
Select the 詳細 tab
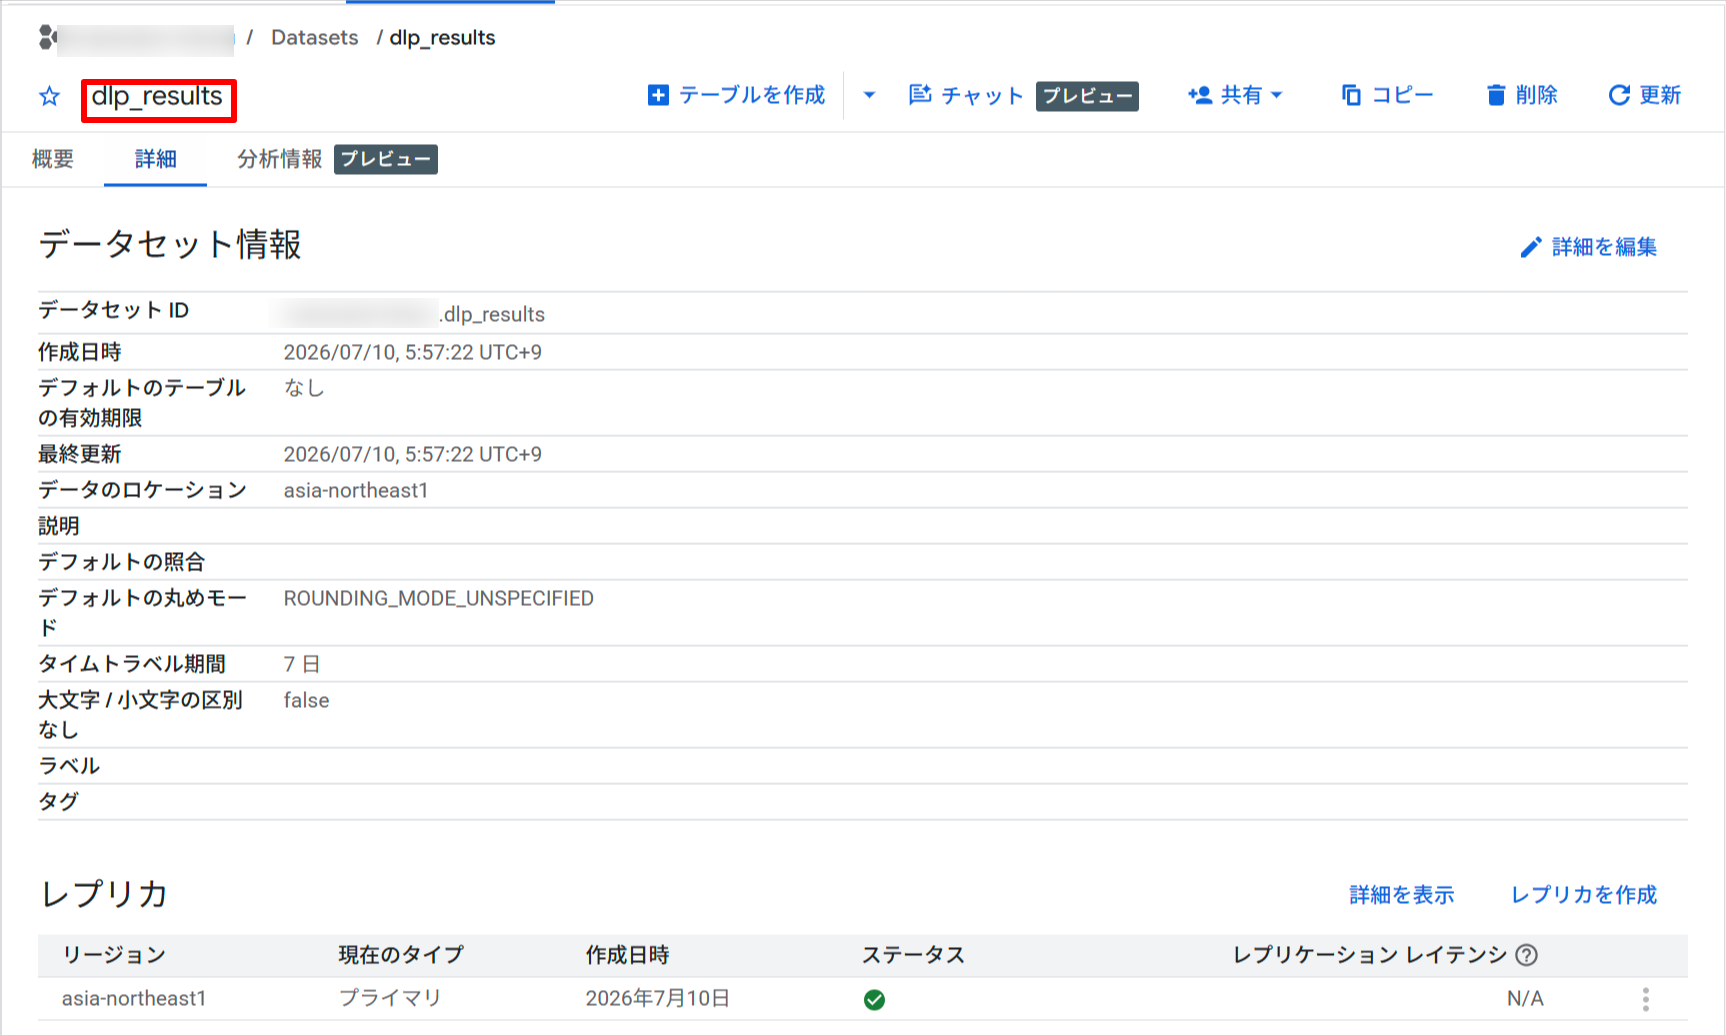(x=156, y=159)
